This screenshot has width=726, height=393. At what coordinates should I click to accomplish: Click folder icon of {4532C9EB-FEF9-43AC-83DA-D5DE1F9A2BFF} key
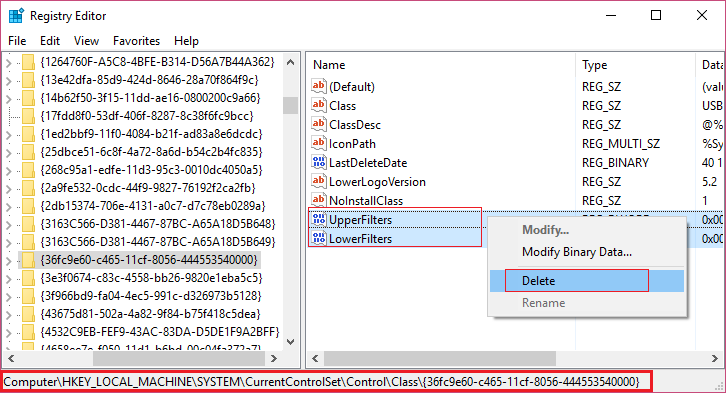pos(29,332)
